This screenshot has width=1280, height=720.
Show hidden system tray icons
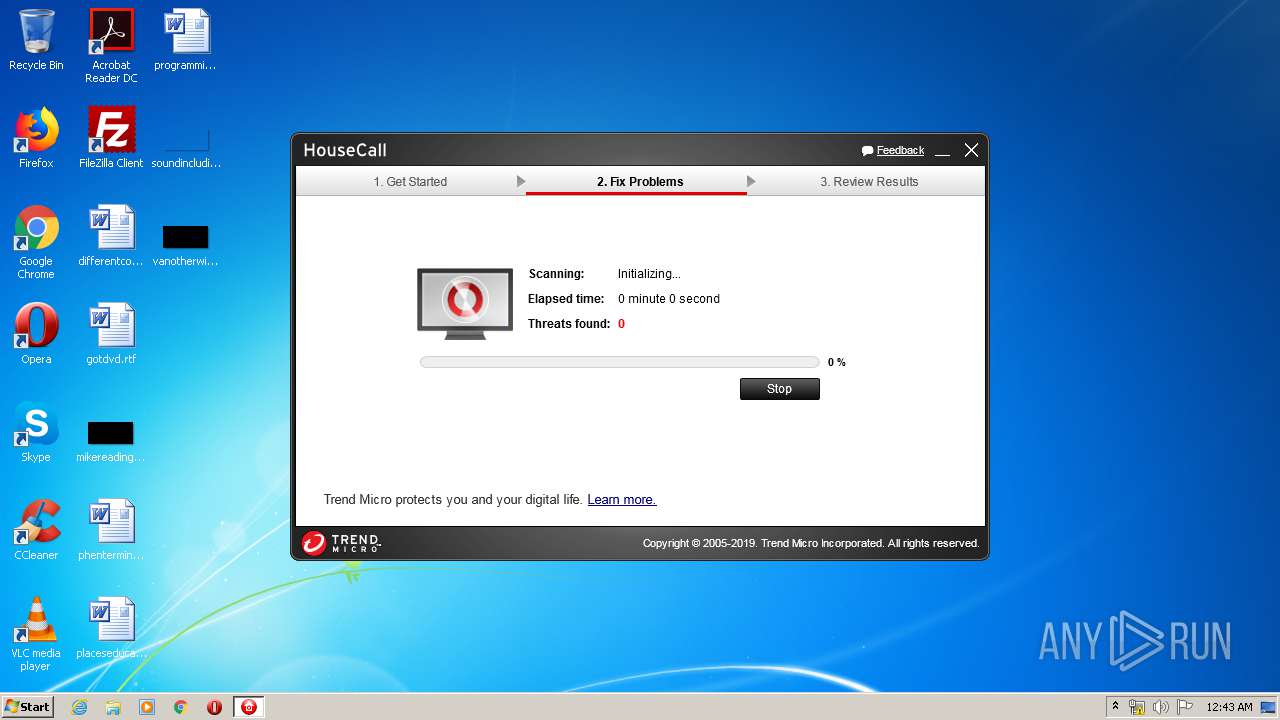1115,706
